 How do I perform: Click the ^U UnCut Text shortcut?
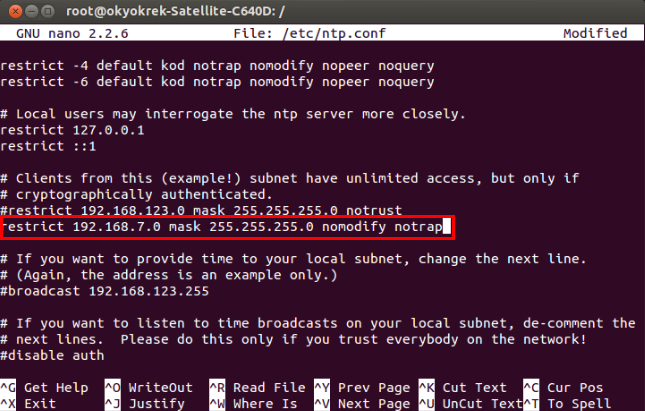click(x=471, y=404)
